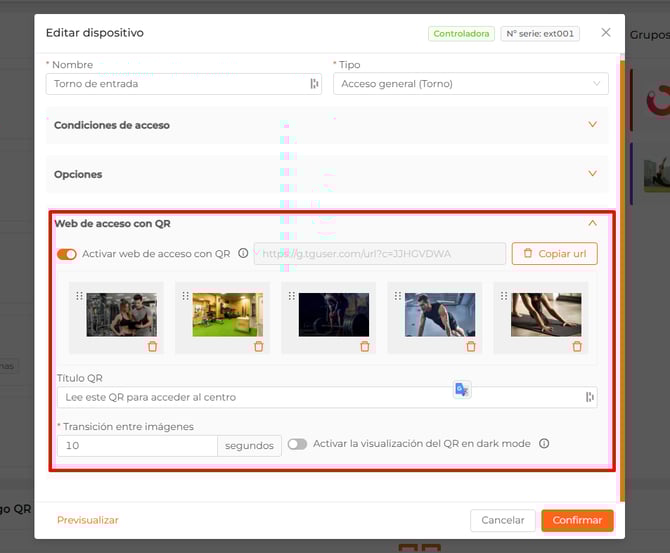Delete the second image using trash icon

pyautogui.click(x=259, y=346)
